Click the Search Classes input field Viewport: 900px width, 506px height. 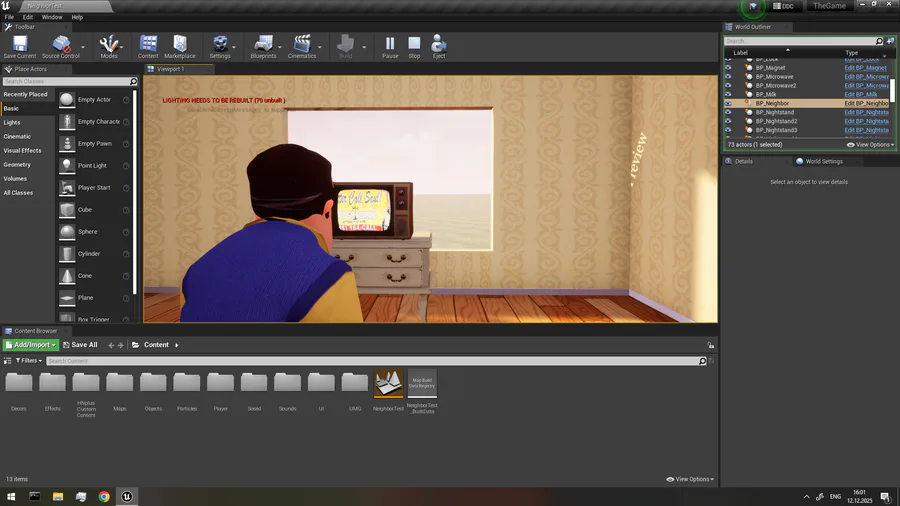(70, 81)
